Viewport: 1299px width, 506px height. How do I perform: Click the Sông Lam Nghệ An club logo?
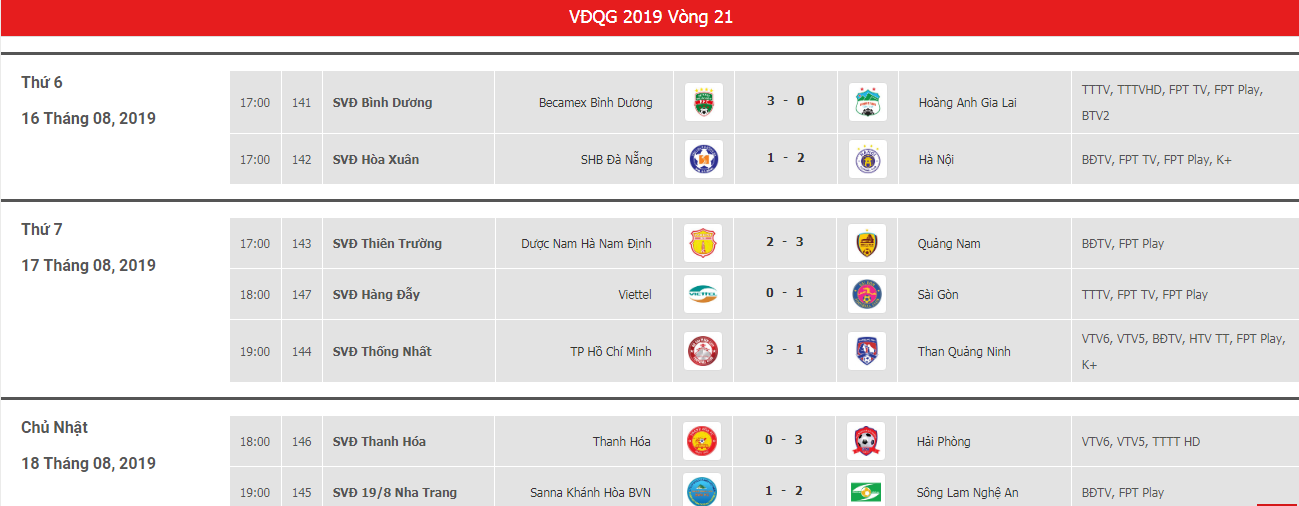[x=866, y=490]
